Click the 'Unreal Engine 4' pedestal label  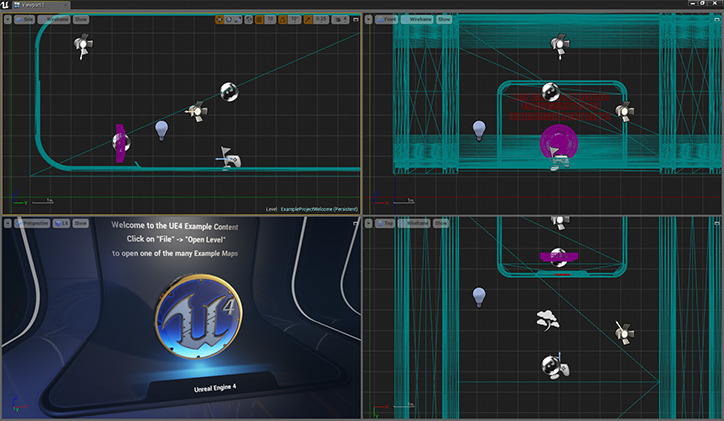[215, 388]
